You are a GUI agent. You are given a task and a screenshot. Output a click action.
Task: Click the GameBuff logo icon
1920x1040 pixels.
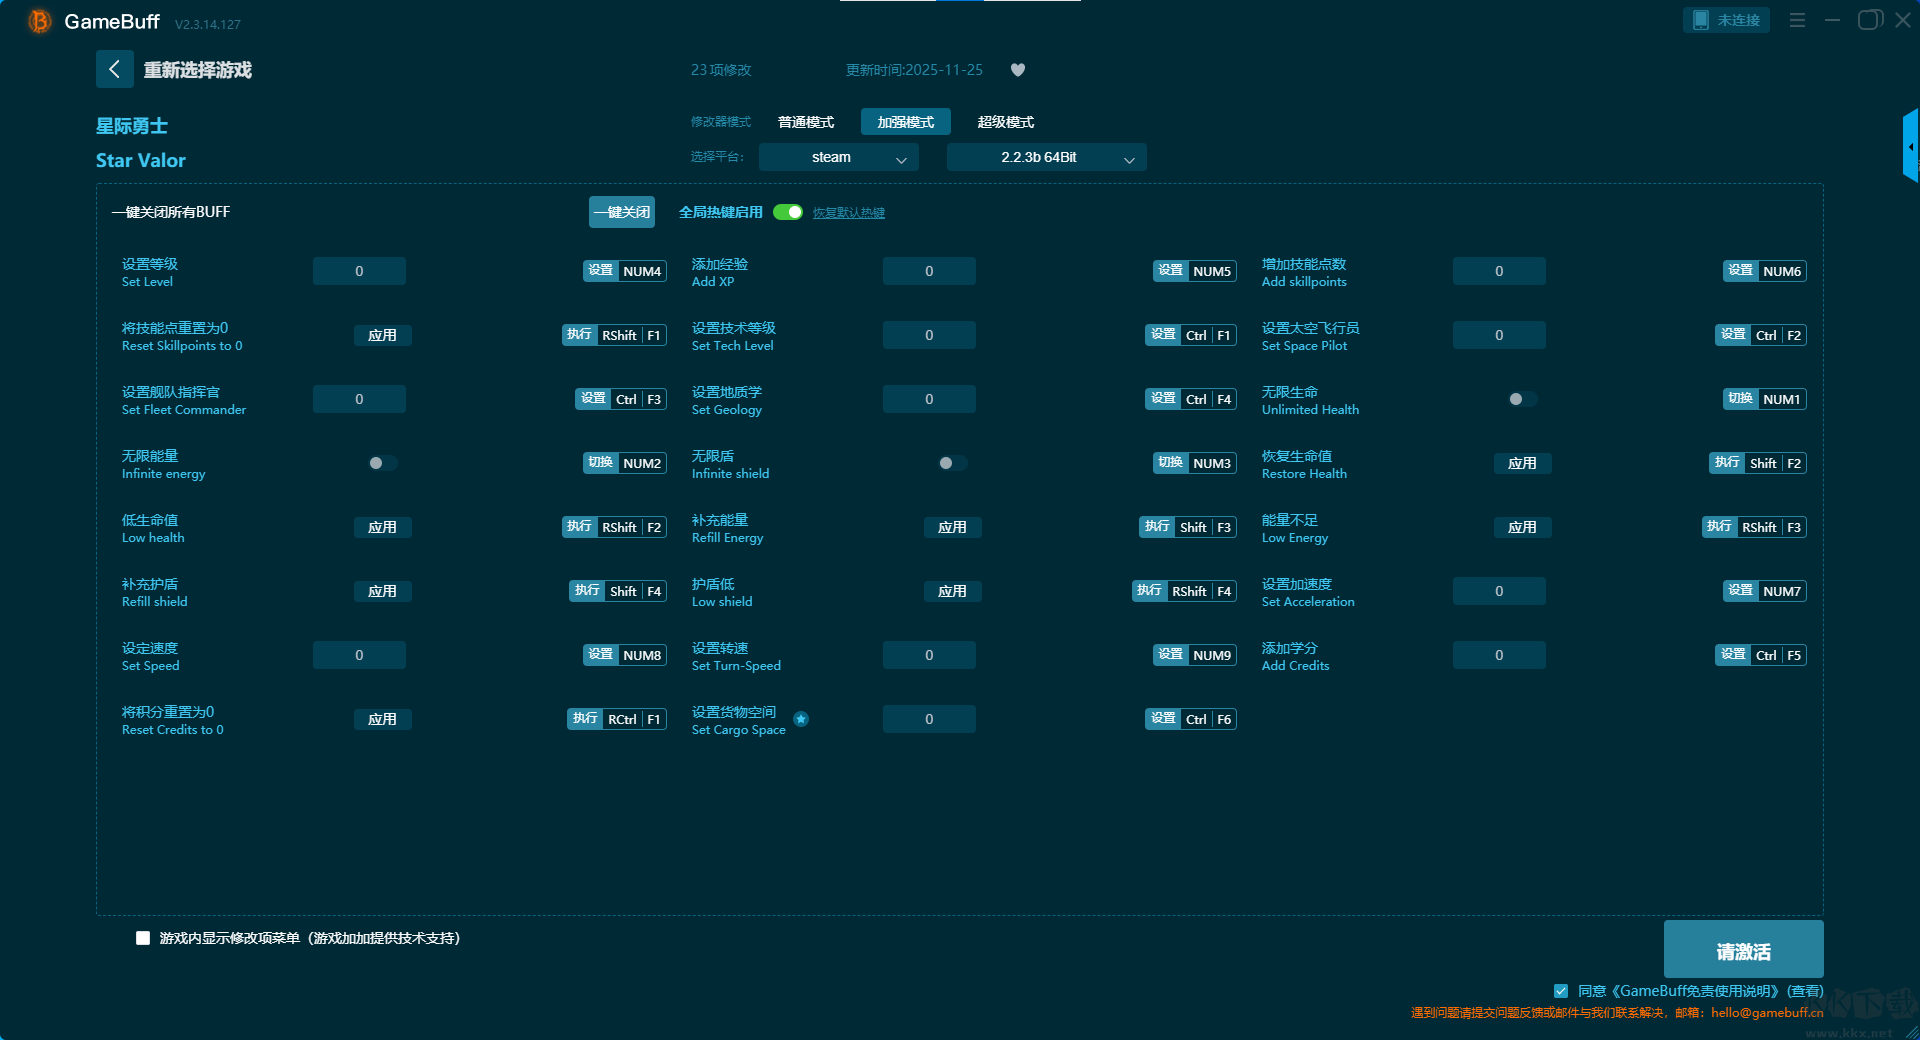click(x=39, y=21)
